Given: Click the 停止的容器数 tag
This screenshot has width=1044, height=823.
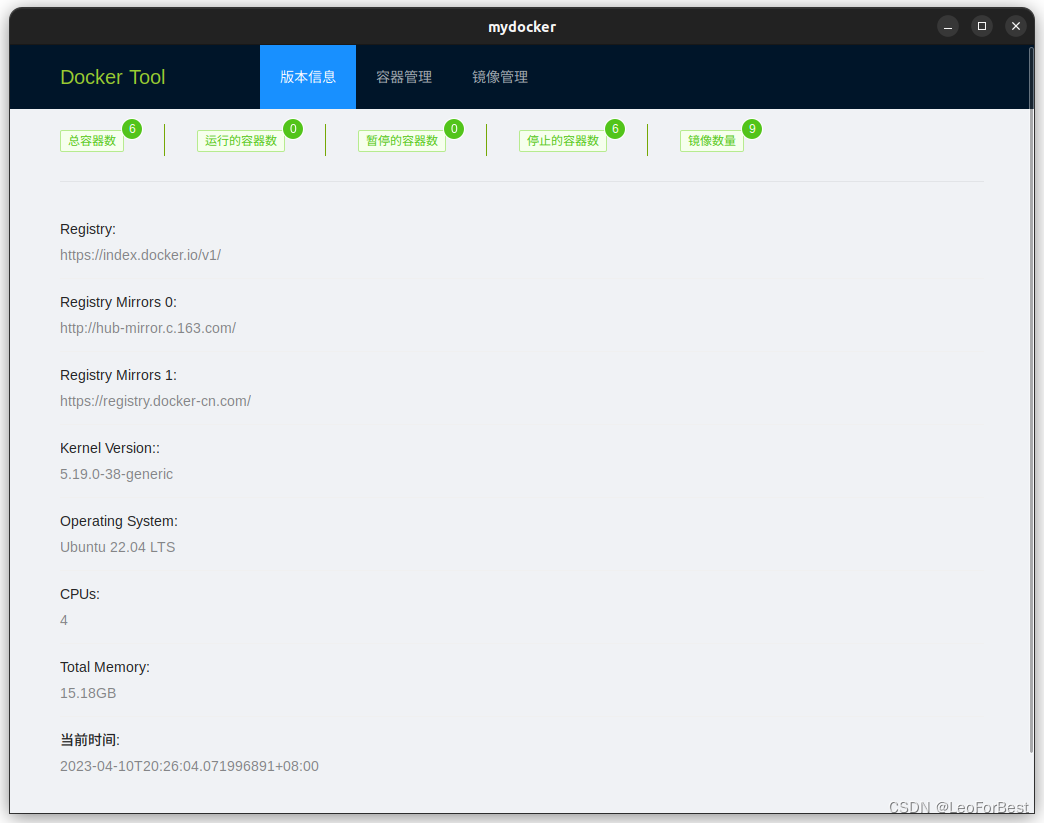Looking at the screenshot, I should 563,140.
